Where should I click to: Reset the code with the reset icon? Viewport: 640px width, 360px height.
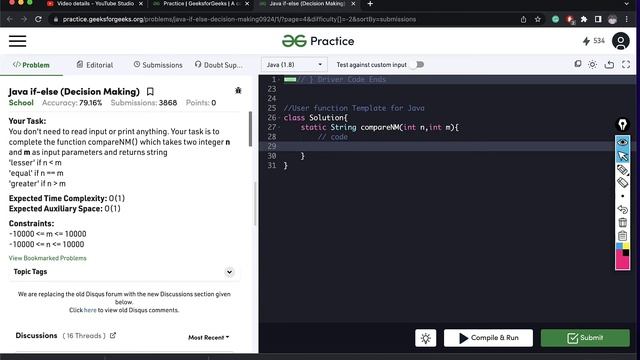[609, 64]
